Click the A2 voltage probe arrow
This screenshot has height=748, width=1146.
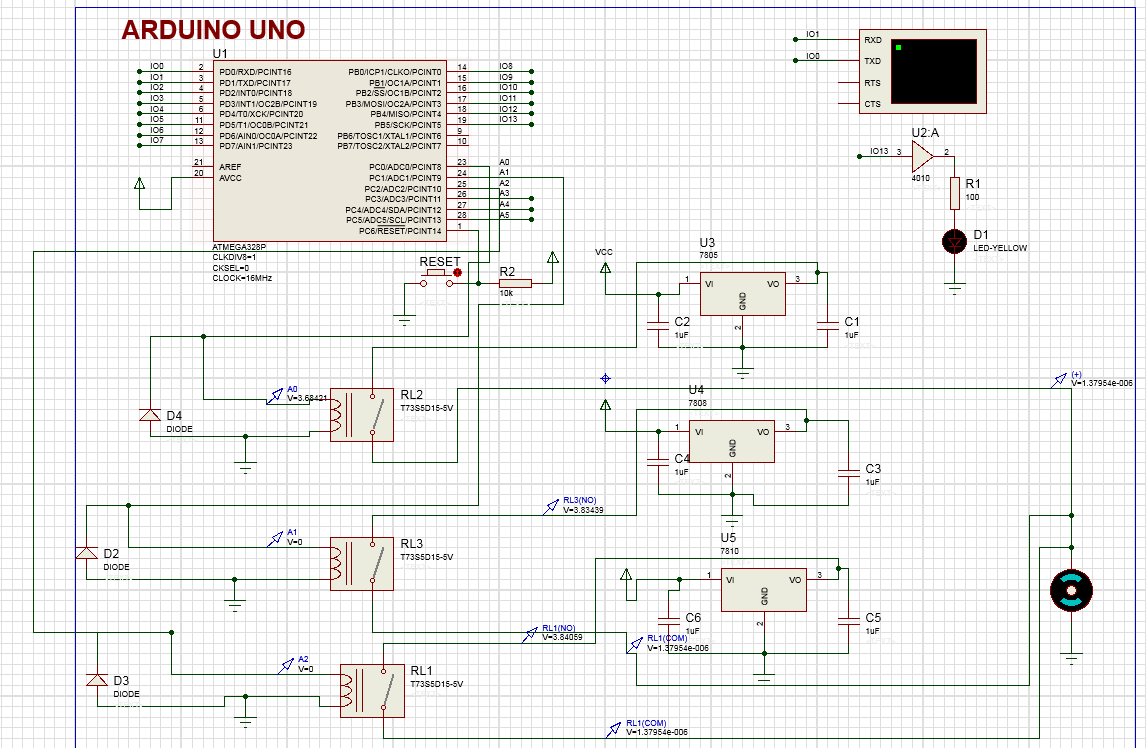[286, 666]
